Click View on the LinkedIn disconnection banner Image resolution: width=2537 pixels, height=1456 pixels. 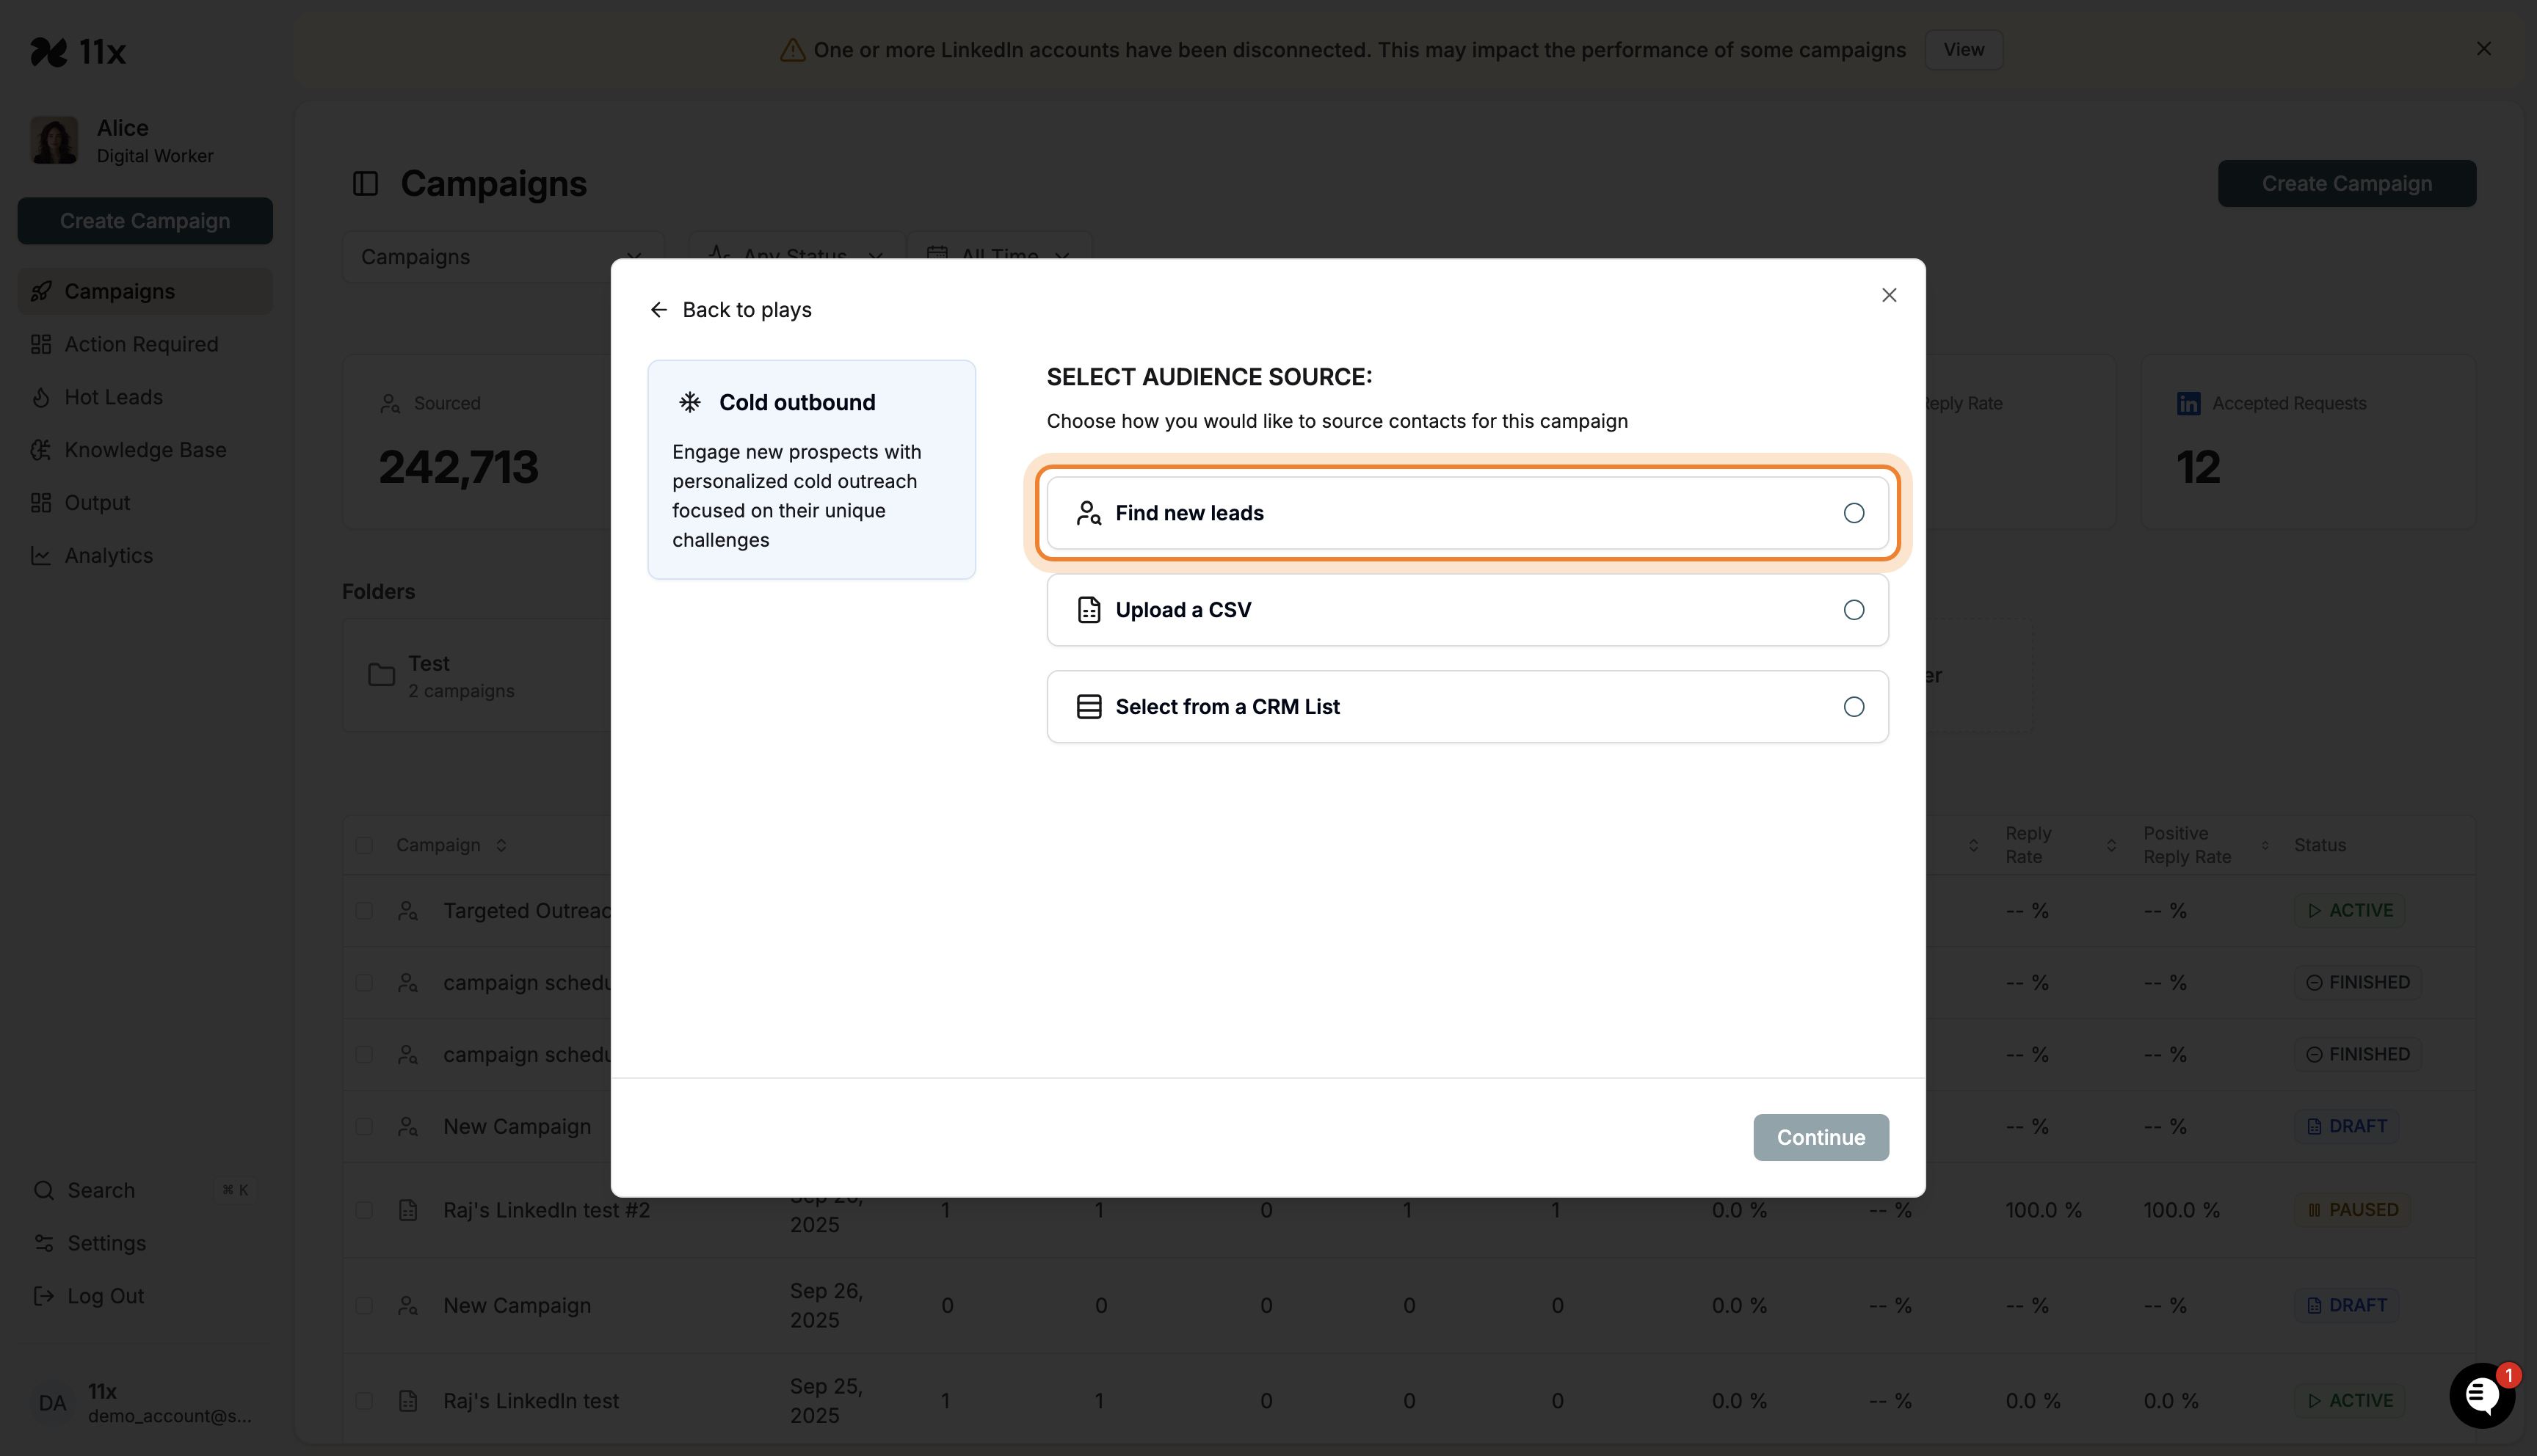coord(1963,49)
